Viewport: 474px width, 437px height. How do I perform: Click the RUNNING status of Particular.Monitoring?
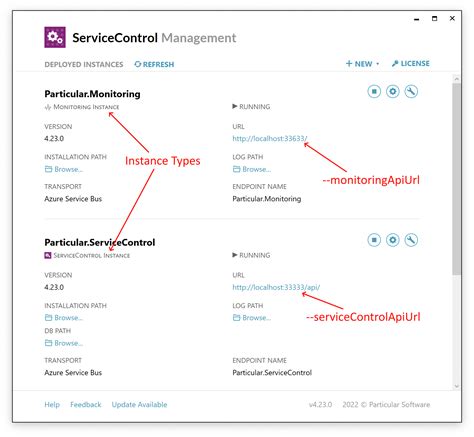point(251,107)
